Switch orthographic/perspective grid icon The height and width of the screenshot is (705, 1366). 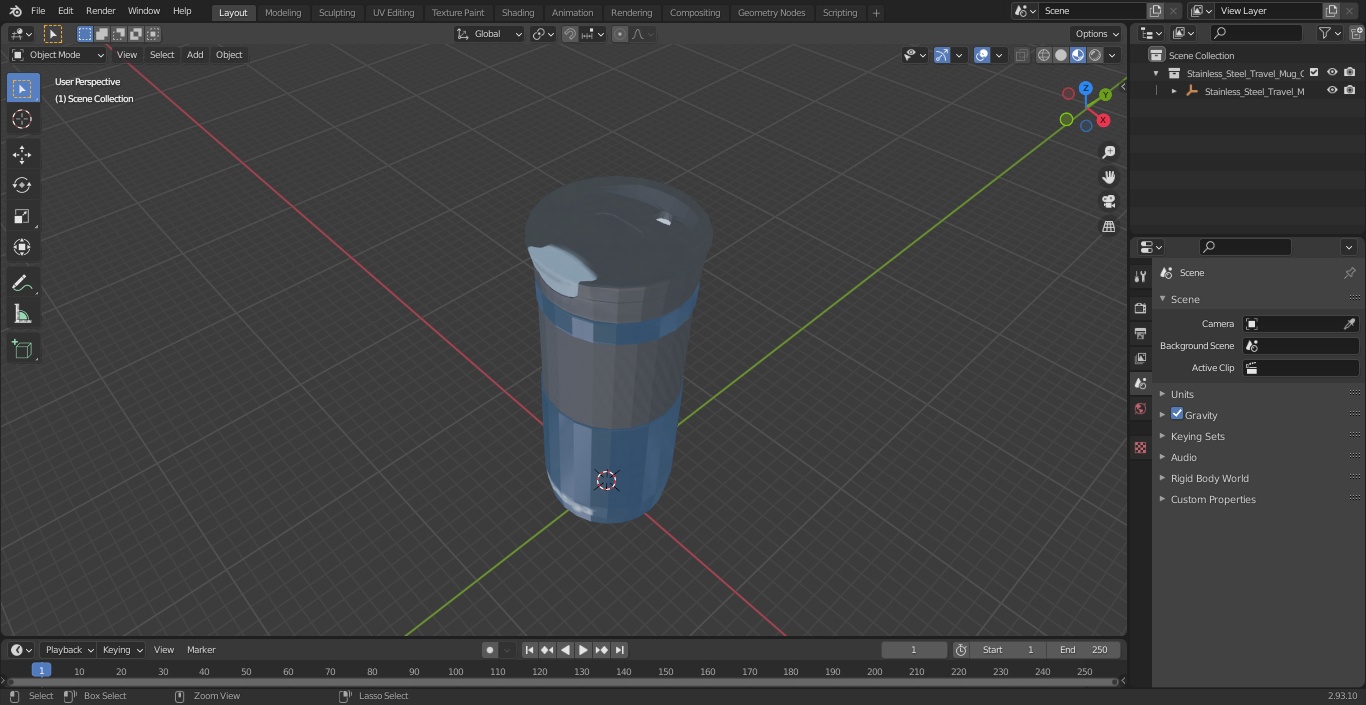1108,227
